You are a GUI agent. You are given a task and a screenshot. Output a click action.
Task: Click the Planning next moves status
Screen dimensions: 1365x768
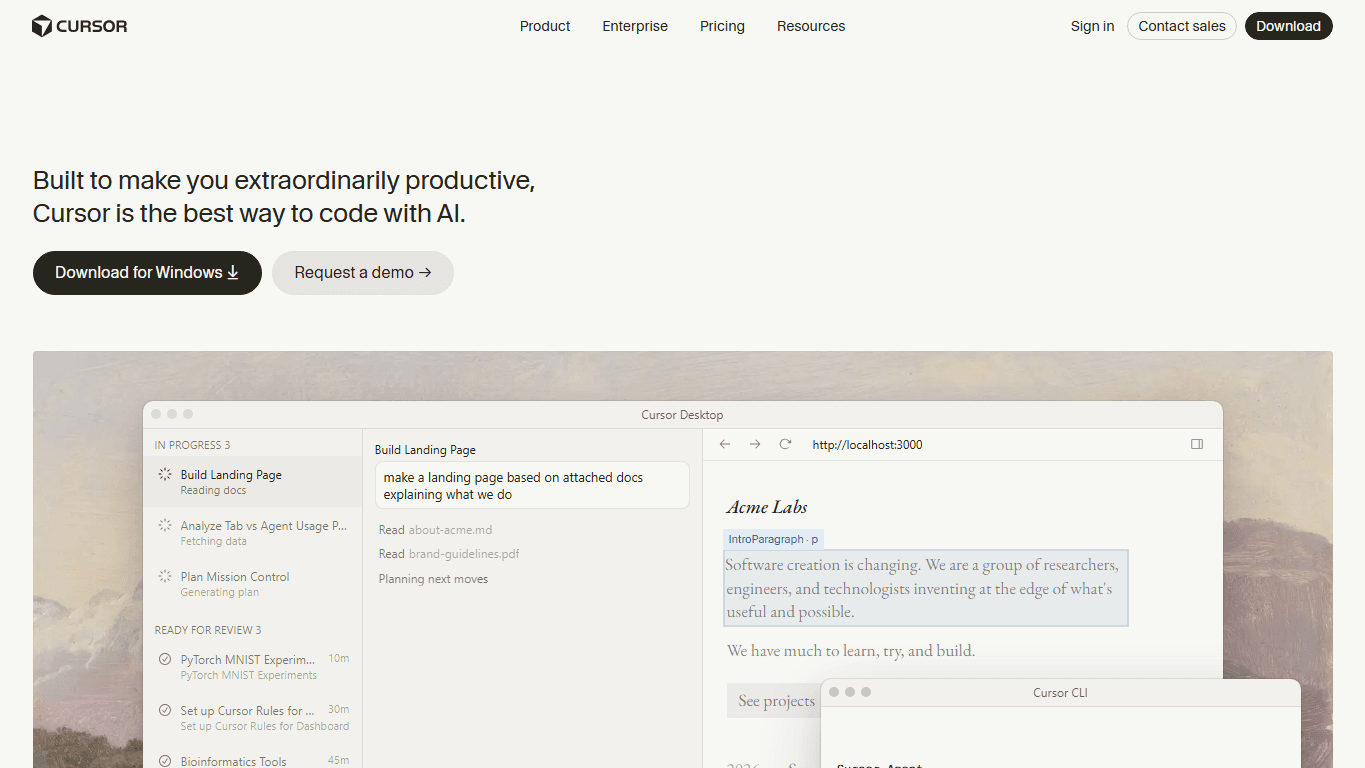pyautogui.click(x=433, y=579)
